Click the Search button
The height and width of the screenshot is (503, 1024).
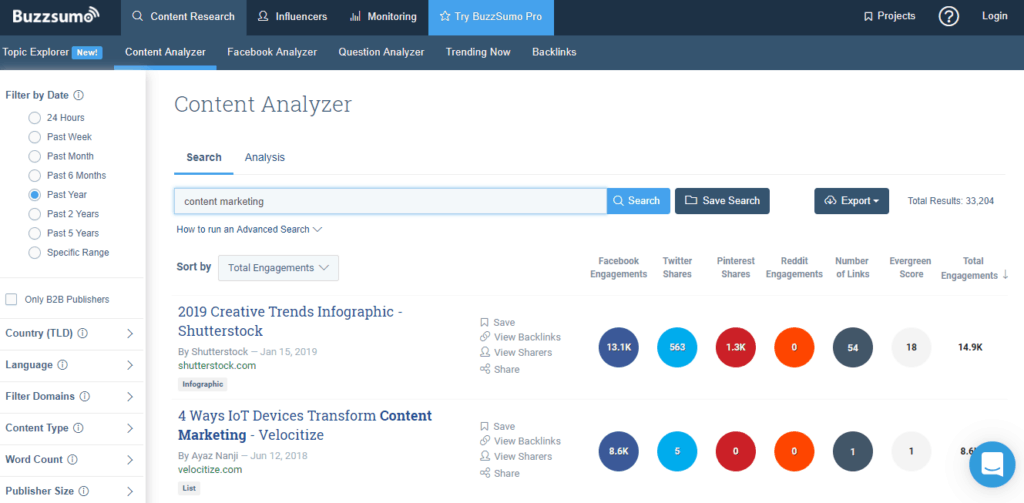point(638,201)
